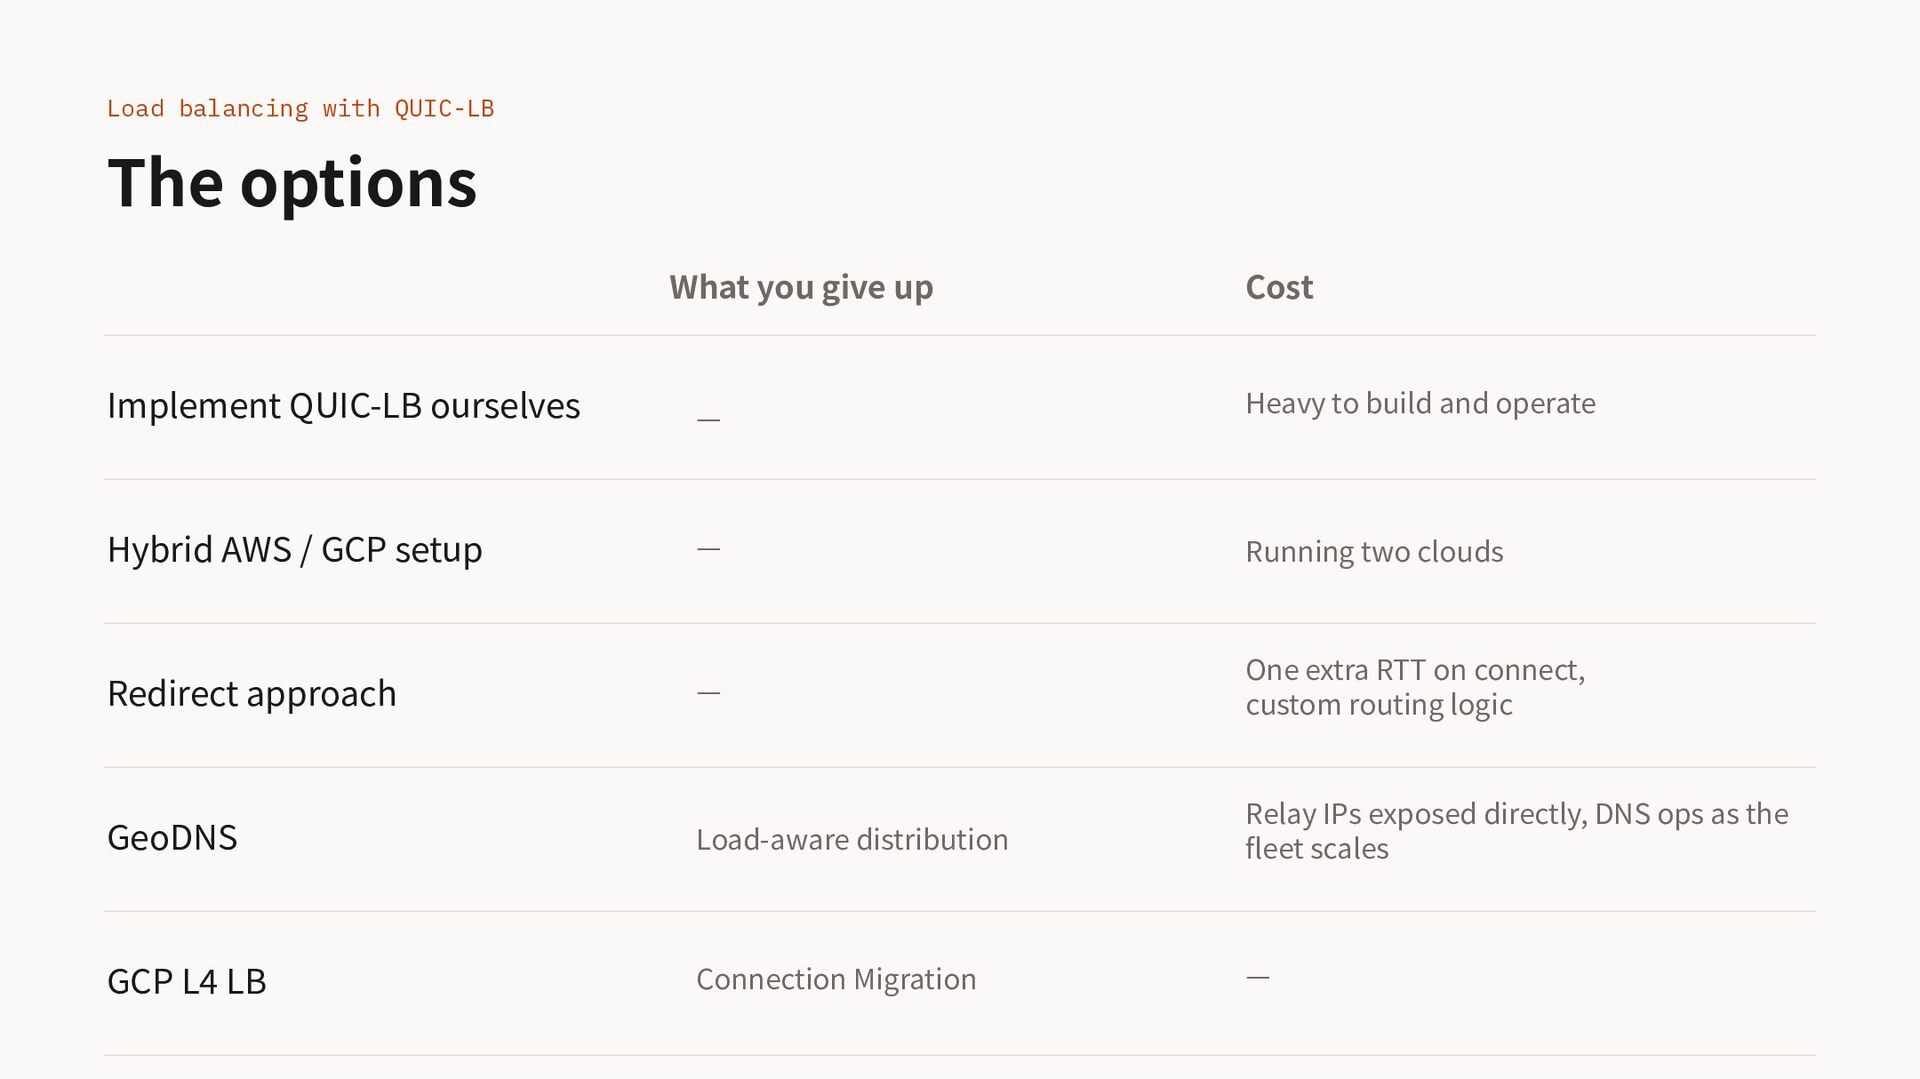The image size is (1920, 1079).
Task: Click the dash in the Hybrid AWS row
Action: (x=708, y=549)
